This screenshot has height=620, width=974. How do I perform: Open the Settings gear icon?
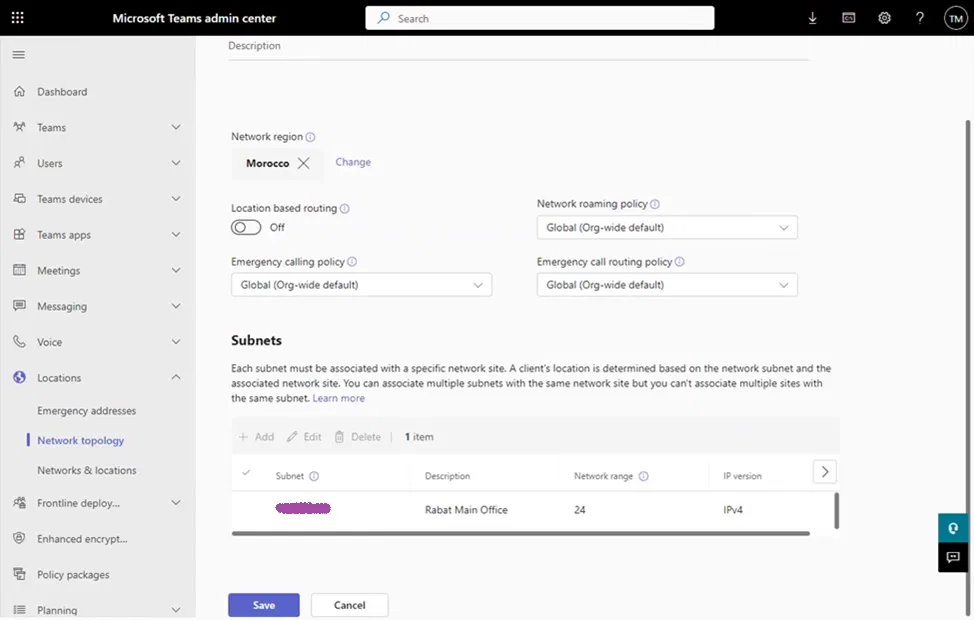click(884, 18)
